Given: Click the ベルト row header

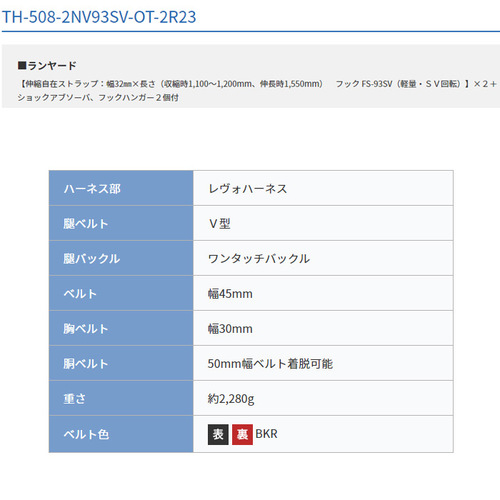Looking at the screenshot, I should pyautogui.click(x=121, y=293).
